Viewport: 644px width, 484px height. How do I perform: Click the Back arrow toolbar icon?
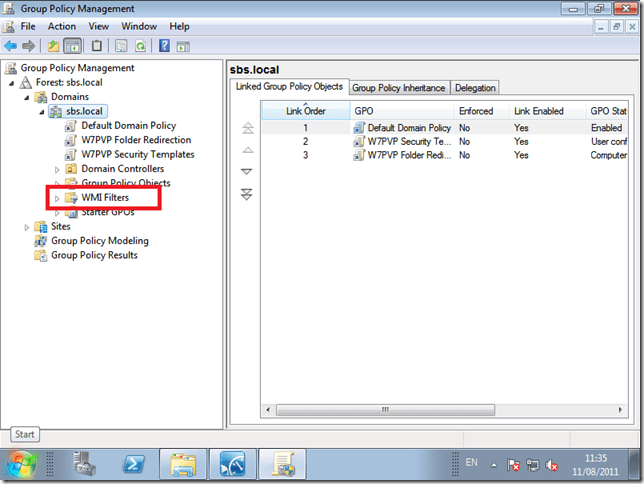11,46
